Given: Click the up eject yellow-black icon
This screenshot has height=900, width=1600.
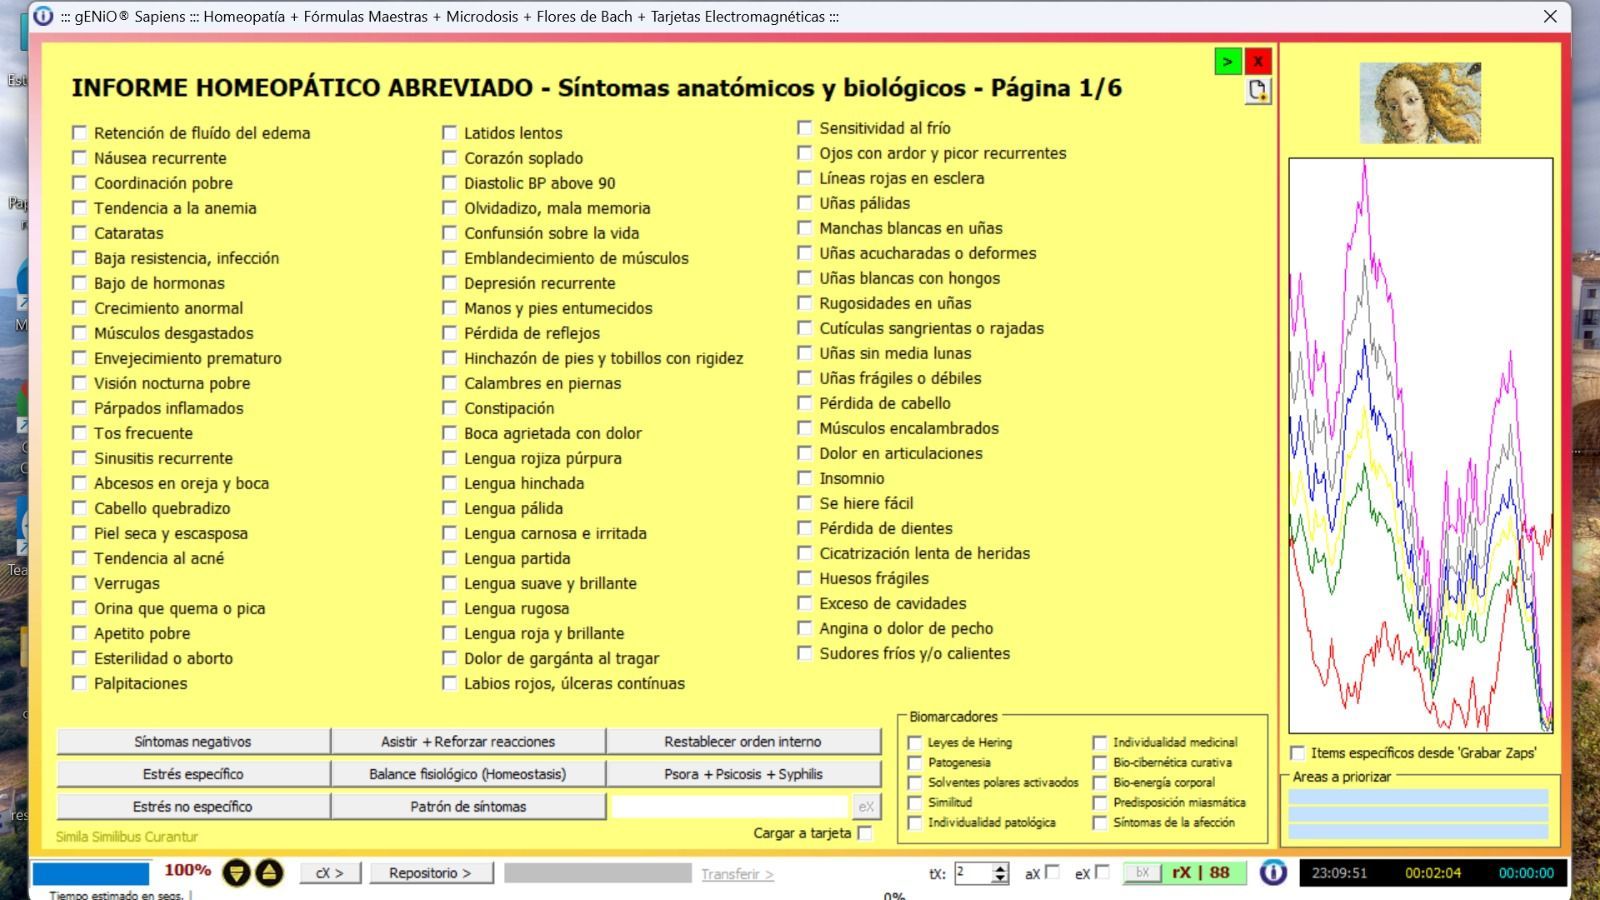Looking at the screenshot, I should click(x=269, y=873).
